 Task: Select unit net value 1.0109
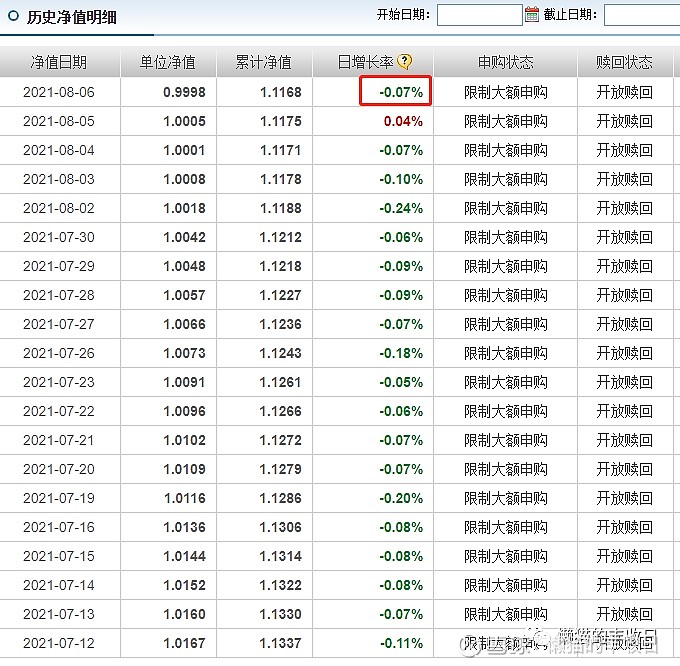pyautogui.click(x=184, y=469)
